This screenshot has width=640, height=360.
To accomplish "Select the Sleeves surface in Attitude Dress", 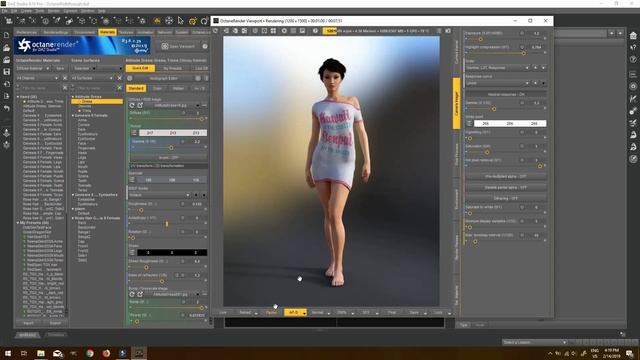I will point(85,106).
